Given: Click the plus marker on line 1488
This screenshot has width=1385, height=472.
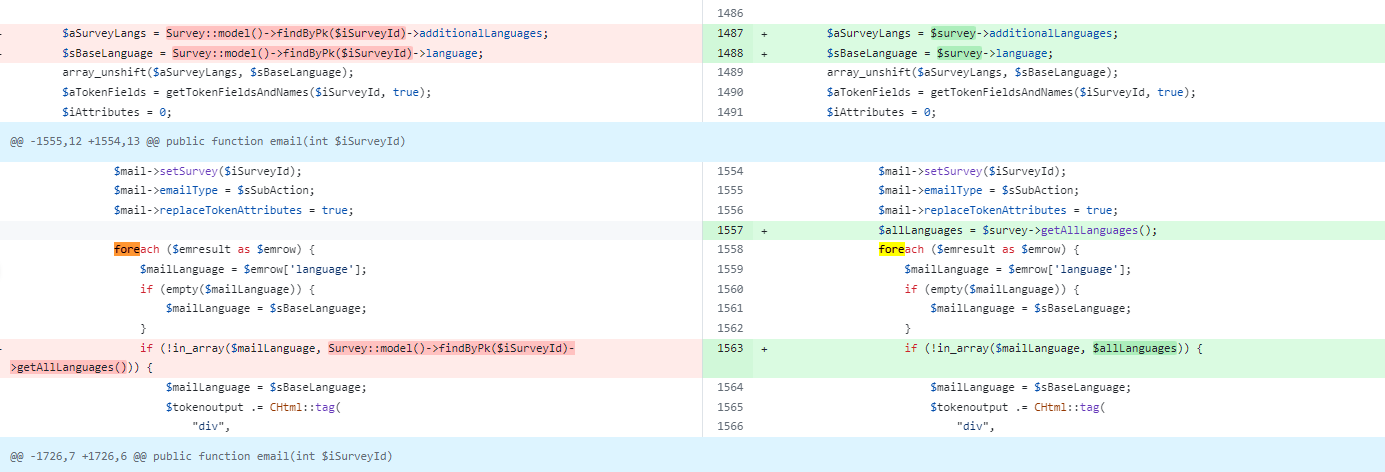Looking at the screenshot, I should [765, 53].
